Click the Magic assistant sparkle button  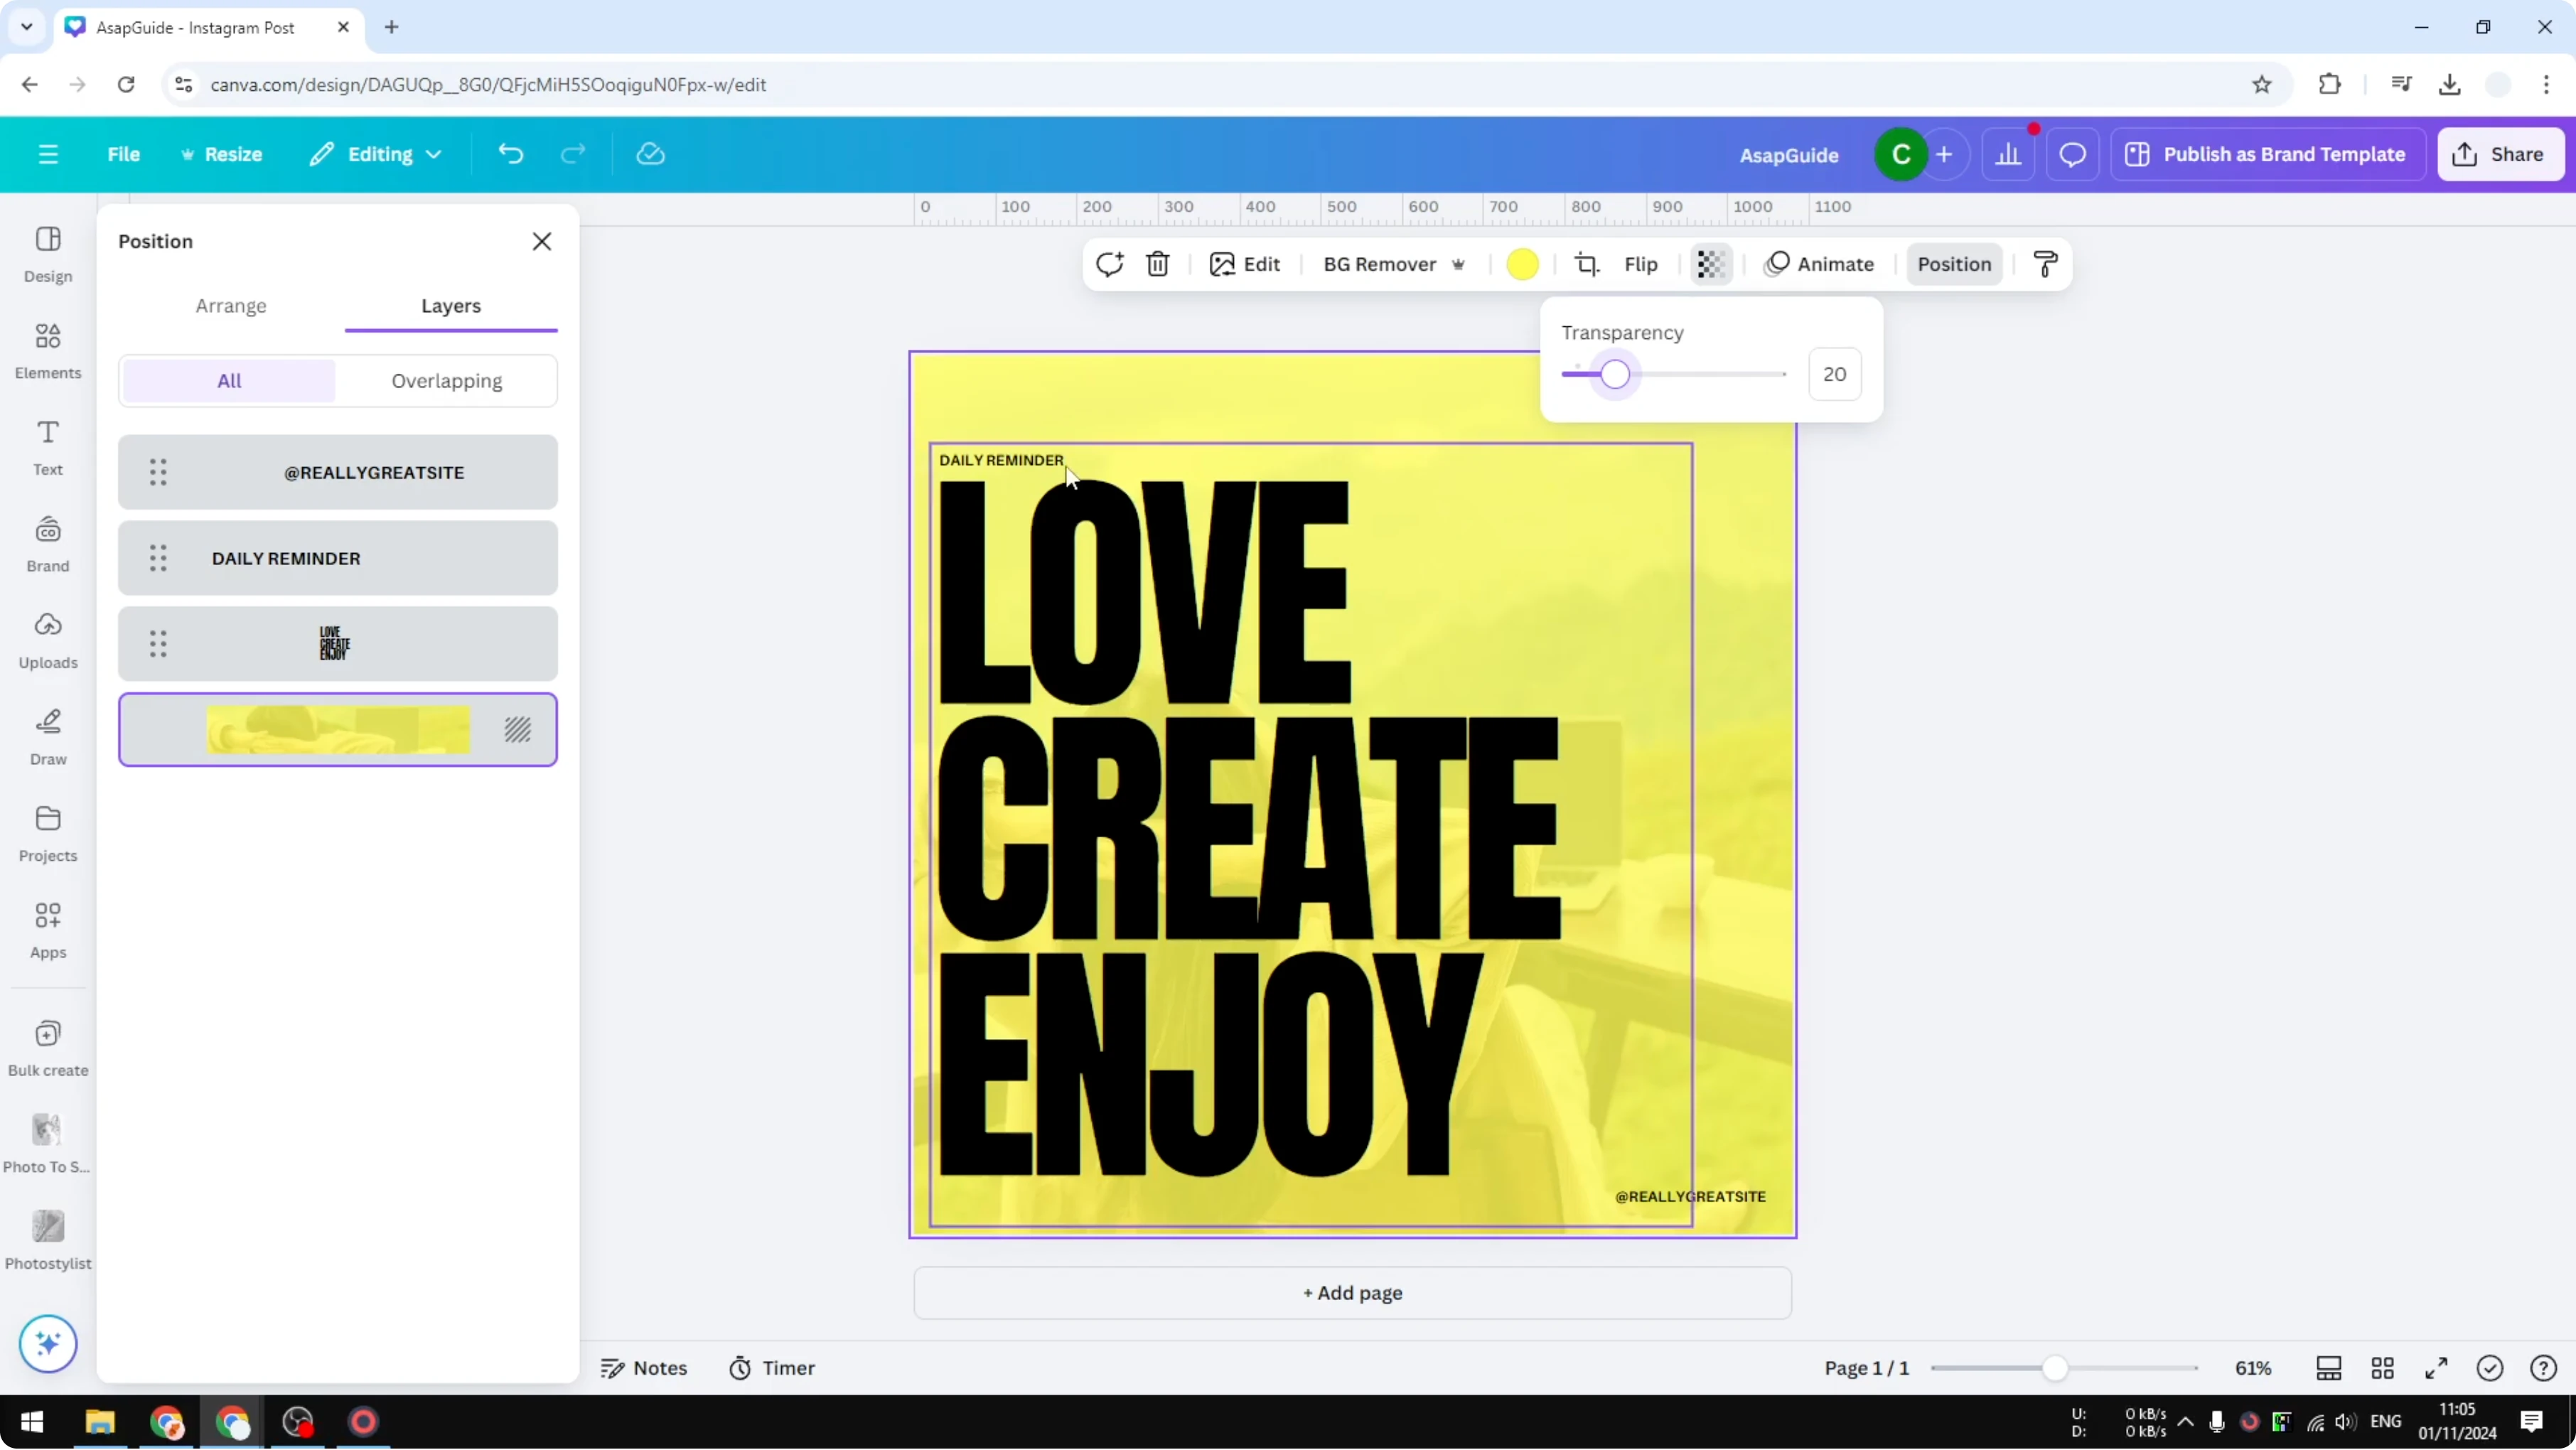[x=48, y=1343]
